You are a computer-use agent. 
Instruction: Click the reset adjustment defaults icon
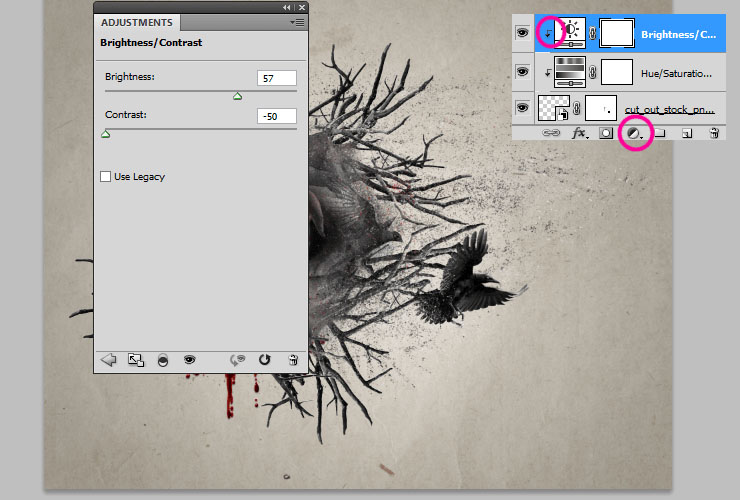(x=265, y=359)
